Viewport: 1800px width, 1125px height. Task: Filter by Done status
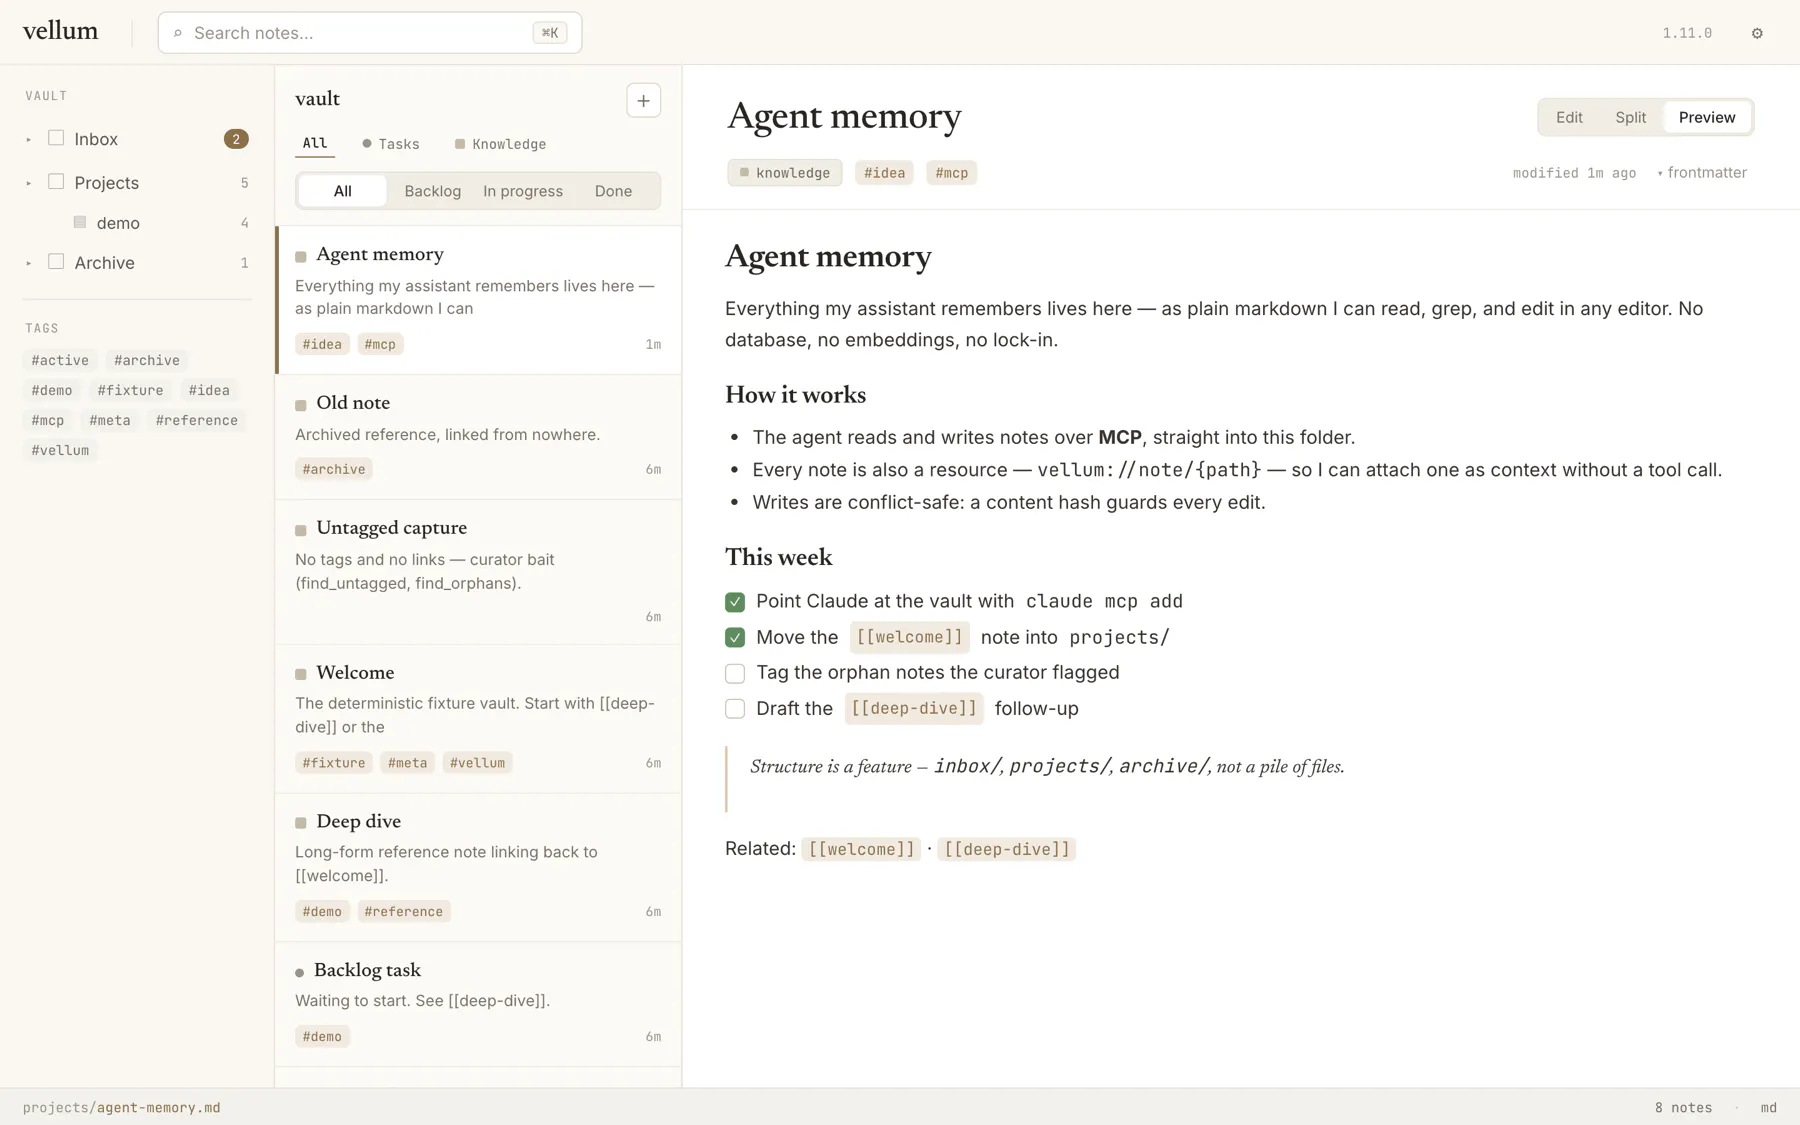[x=613, y=191]
